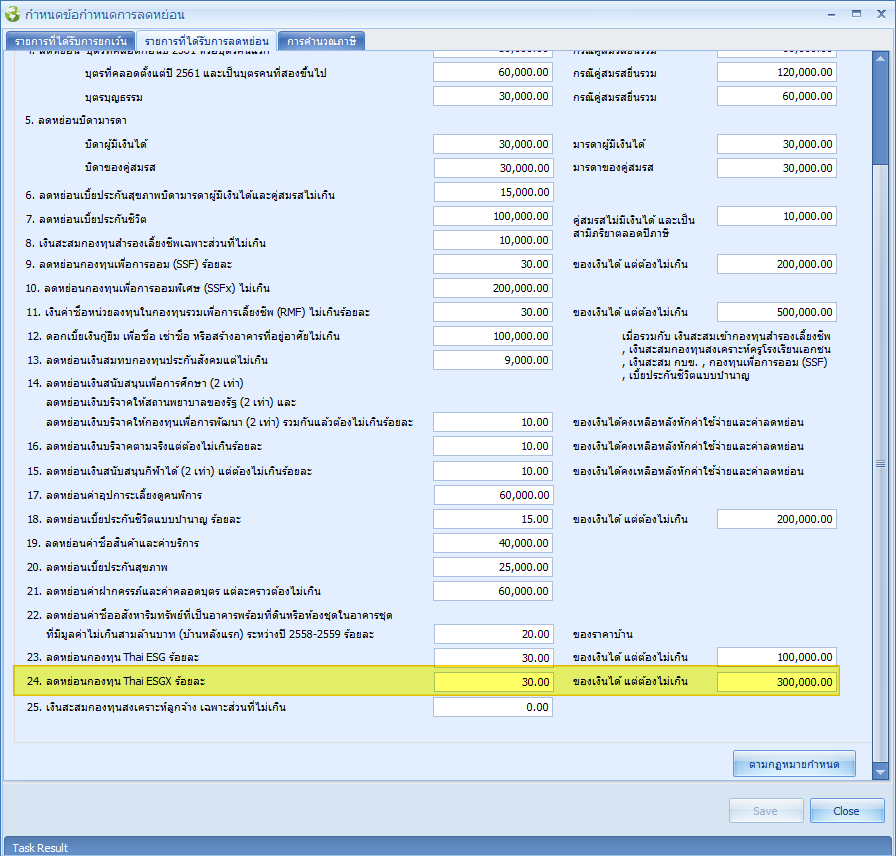Expand the Task Result panel
The width and height of the screenshot is (896, 856).
(40, 847)
